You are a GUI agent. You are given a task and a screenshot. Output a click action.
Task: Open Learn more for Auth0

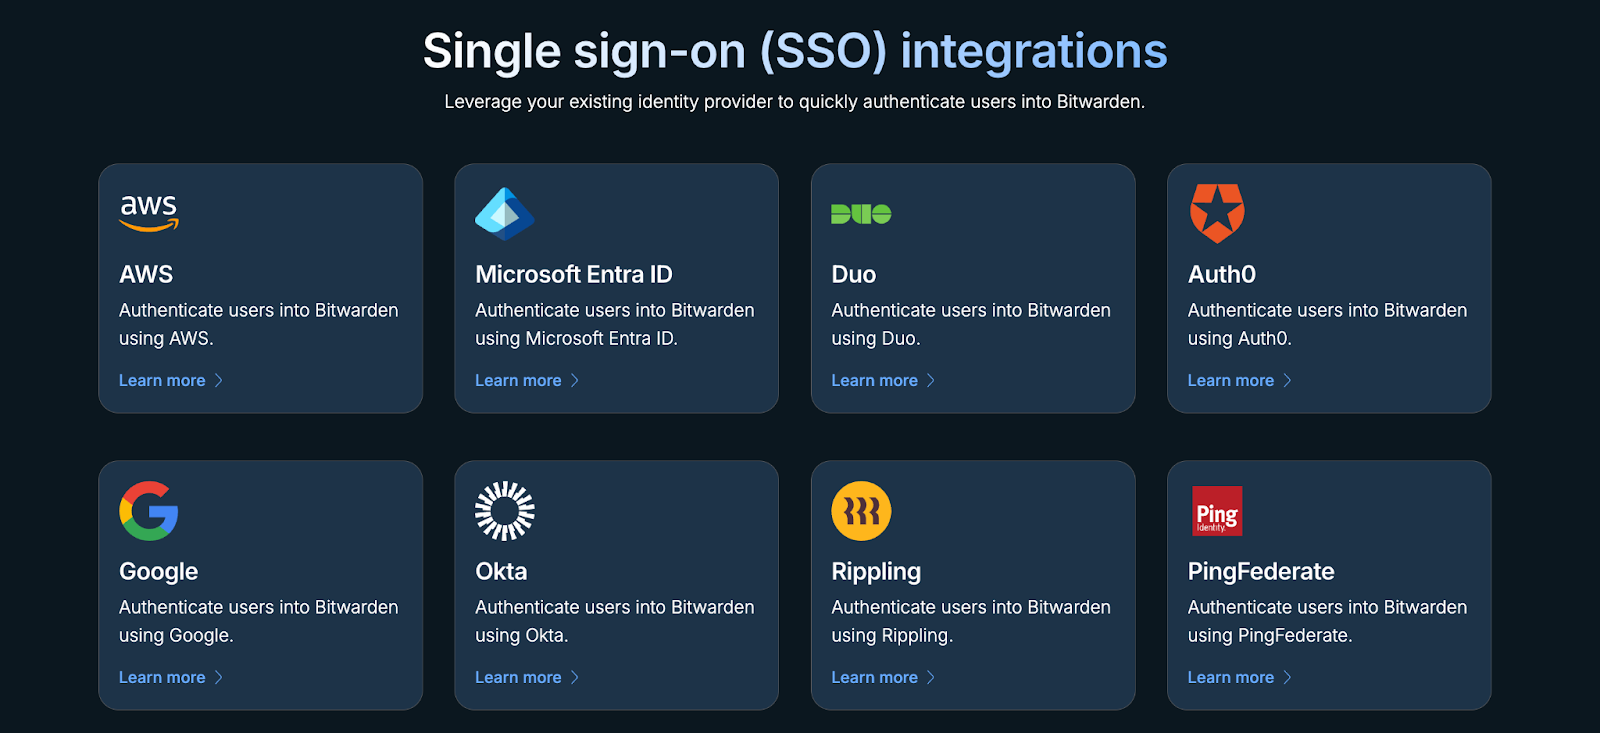coord(1229,380)
